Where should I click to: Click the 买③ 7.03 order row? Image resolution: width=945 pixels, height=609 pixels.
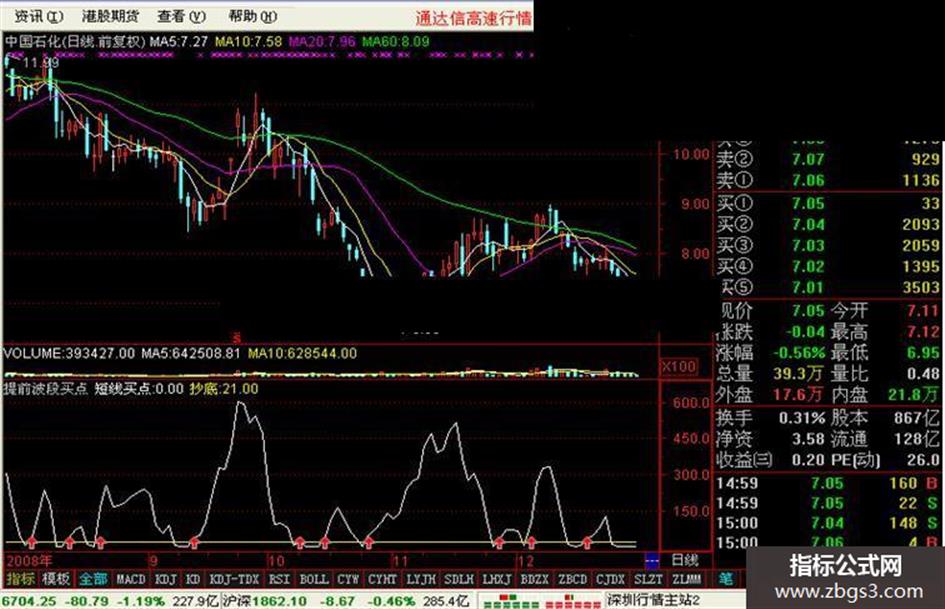tap(828, 246)
